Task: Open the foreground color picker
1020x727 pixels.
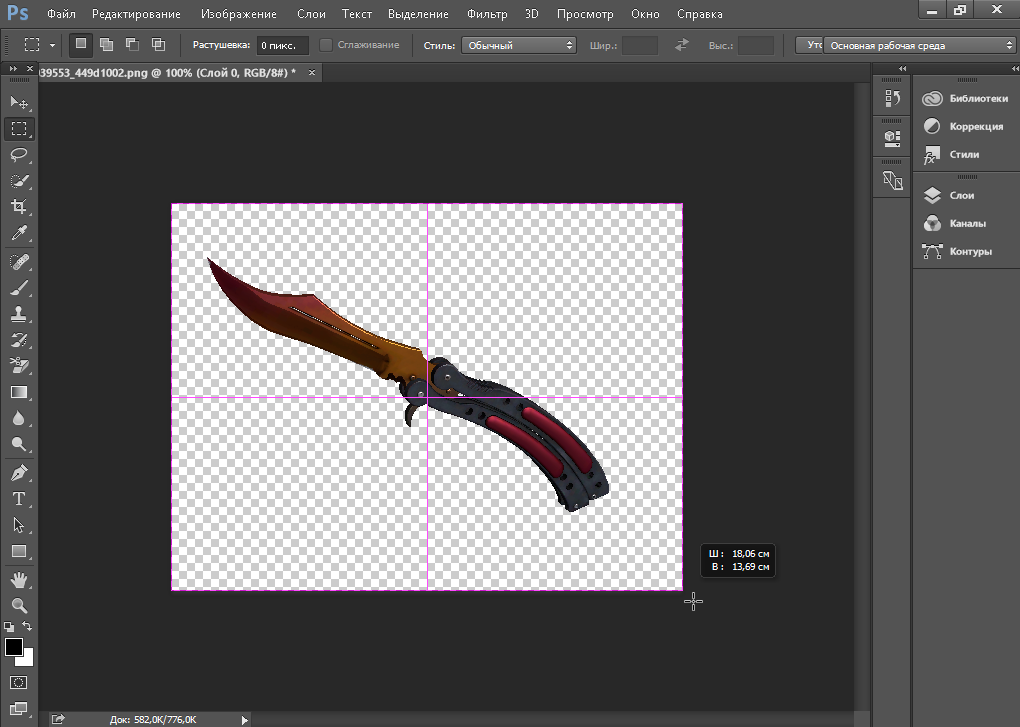Action: (x=13, y=647)
